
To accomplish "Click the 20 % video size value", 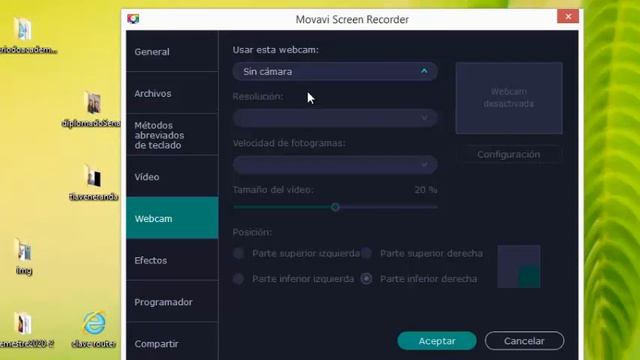I will (426, 190).
